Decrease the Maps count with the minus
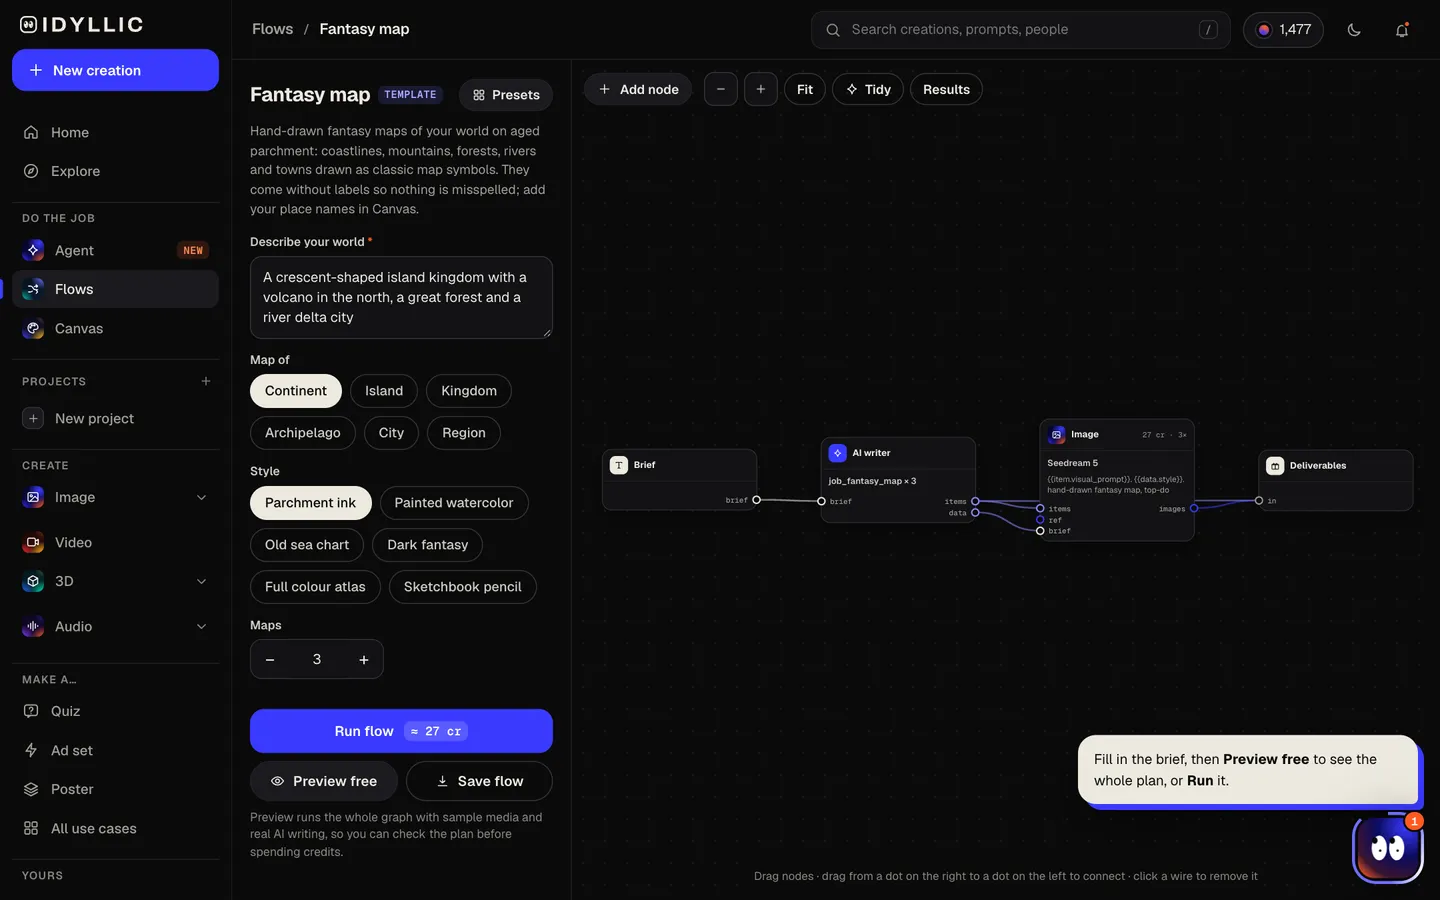Viewport: 1440px width, 900px height. coord(270,659)
